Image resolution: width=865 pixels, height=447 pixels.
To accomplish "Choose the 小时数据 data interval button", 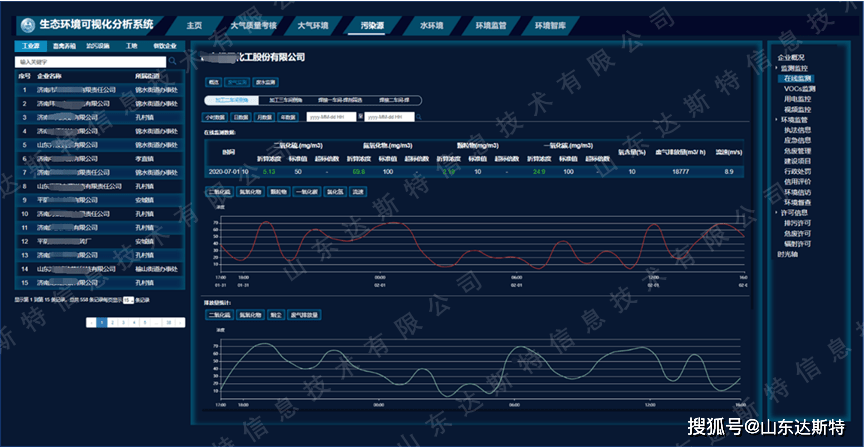I will pos(215,118).
